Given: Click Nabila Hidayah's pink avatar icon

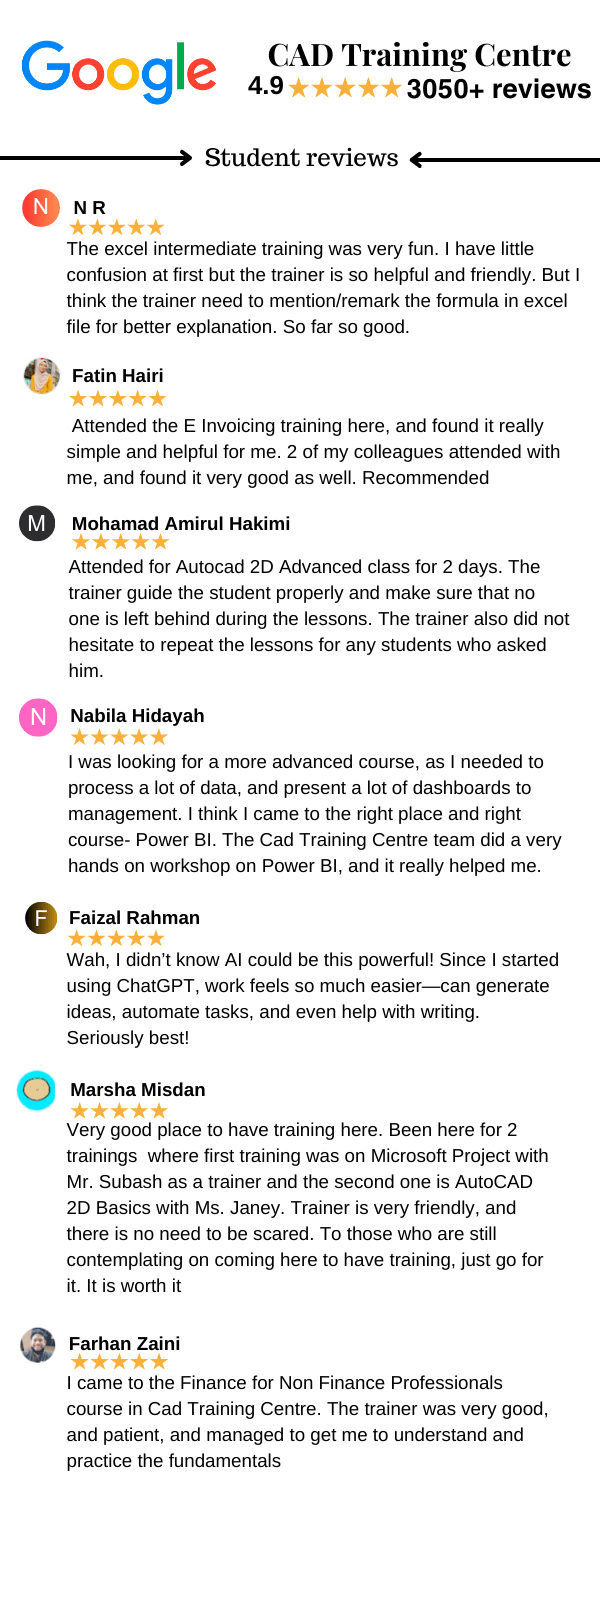Looking at the screenshot, I should coord(38,717).
